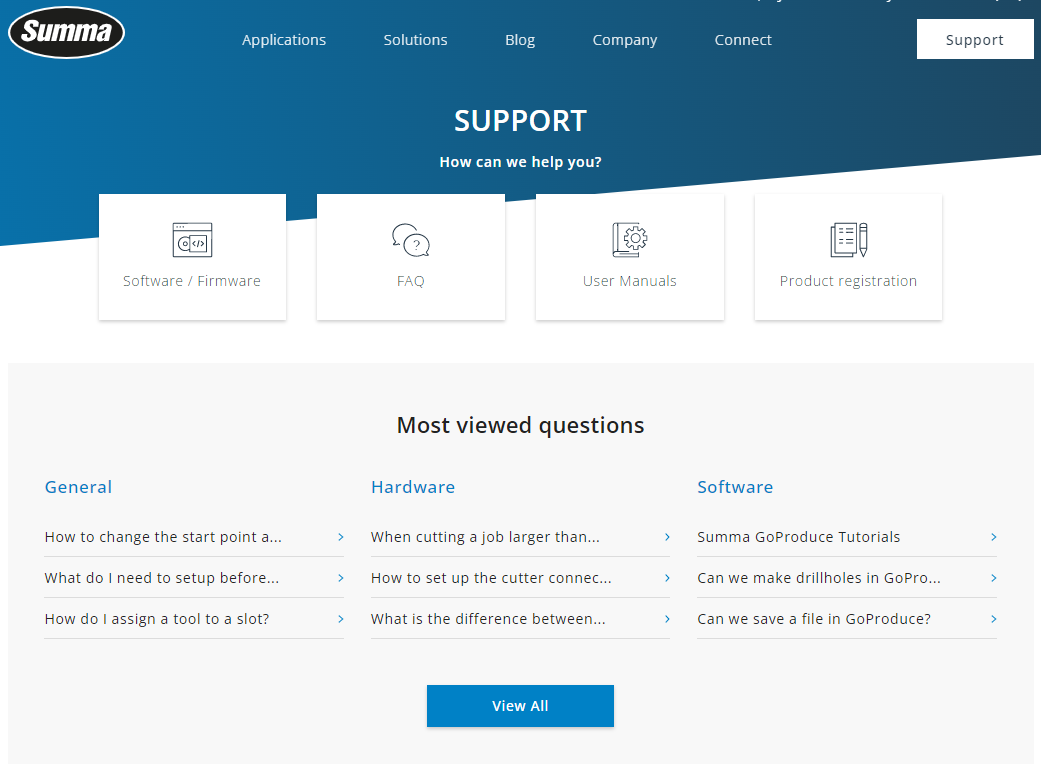Click chevron beside 'How do I assign a tool'
This screenshot has width=1041, height=764.
[341, 619]
